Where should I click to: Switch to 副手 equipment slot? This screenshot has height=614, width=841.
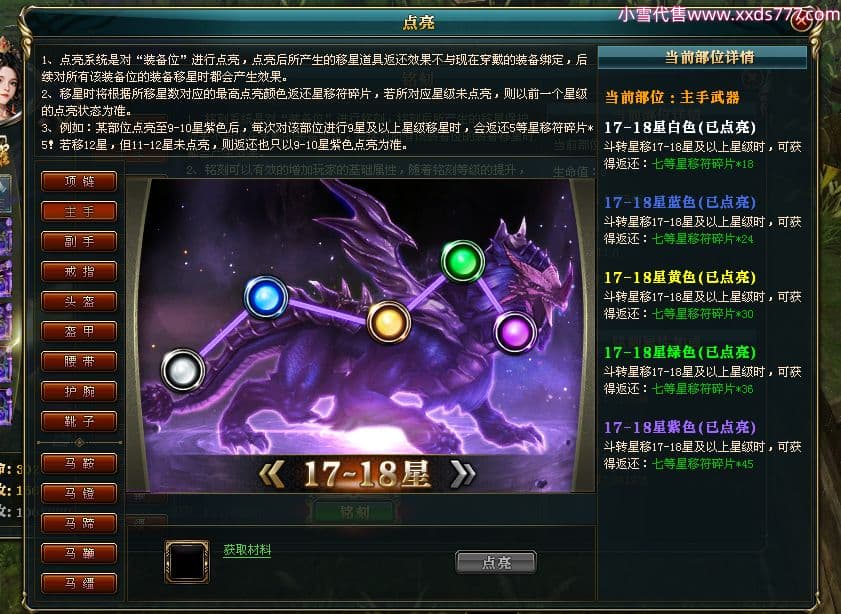pos(79,241)
